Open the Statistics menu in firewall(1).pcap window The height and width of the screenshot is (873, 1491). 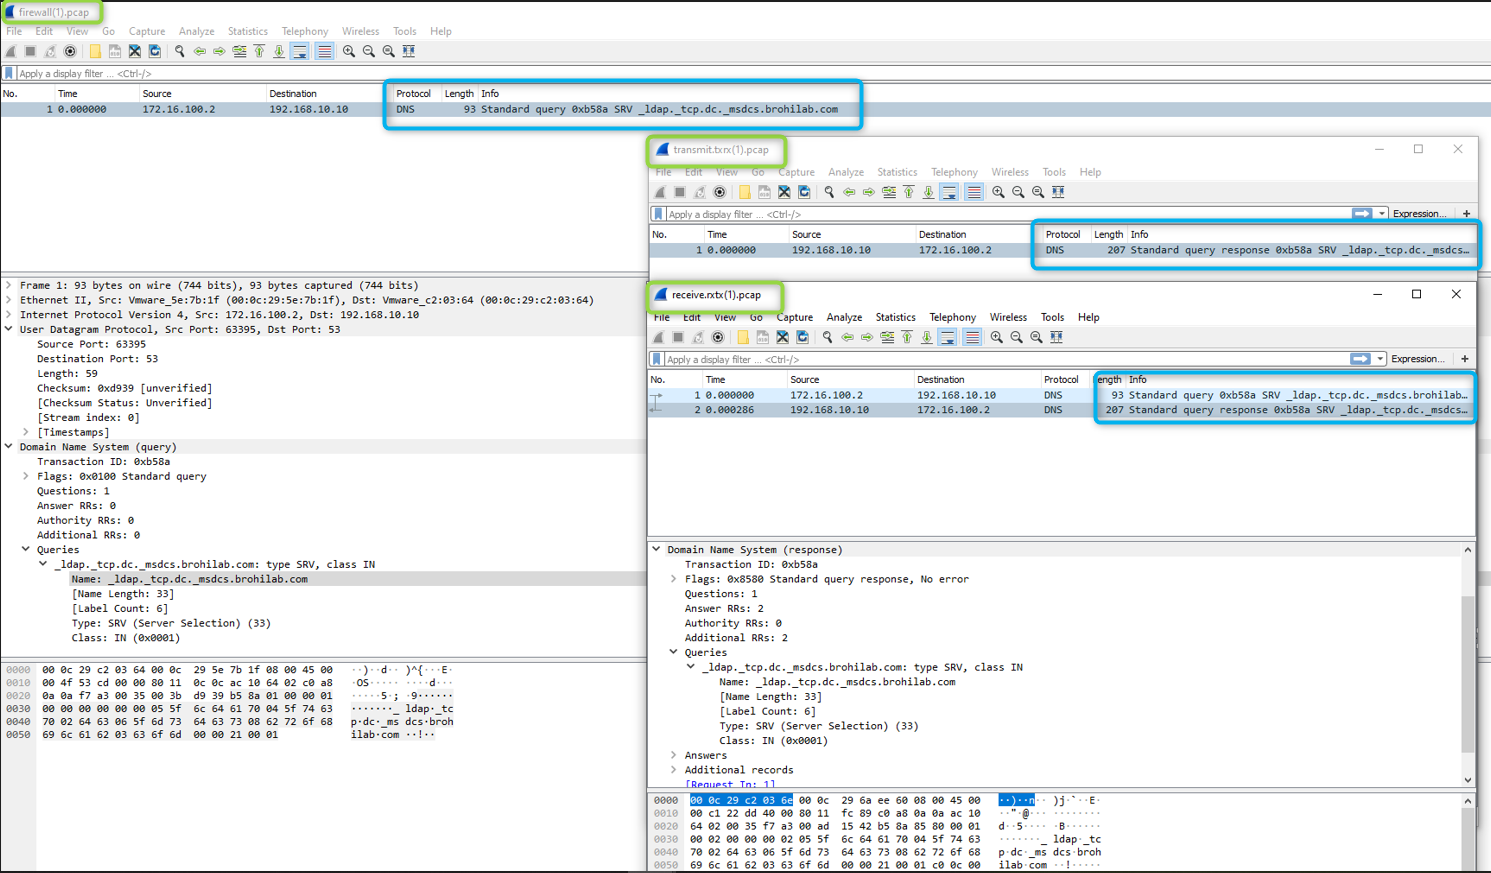click(247, 31)
